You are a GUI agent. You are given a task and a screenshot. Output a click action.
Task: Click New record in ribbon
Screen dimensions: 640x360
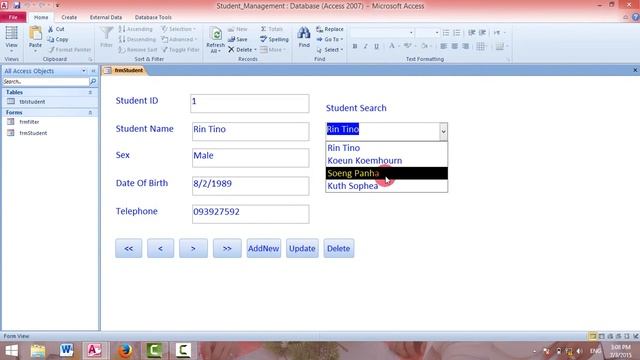(x=238, y=29)
